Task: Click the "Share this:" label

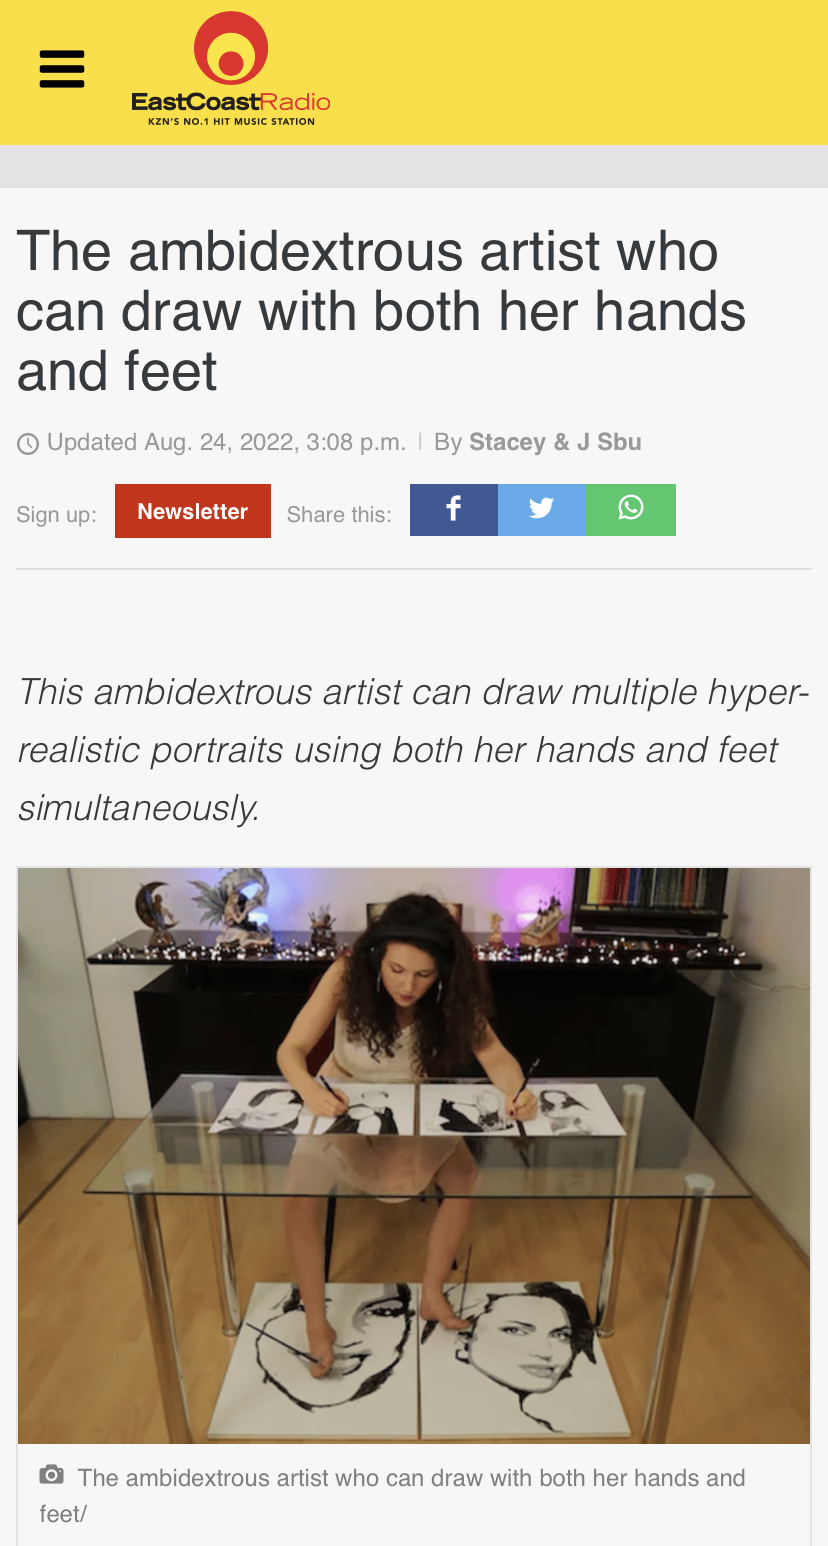Action: [x=339, y=514]
